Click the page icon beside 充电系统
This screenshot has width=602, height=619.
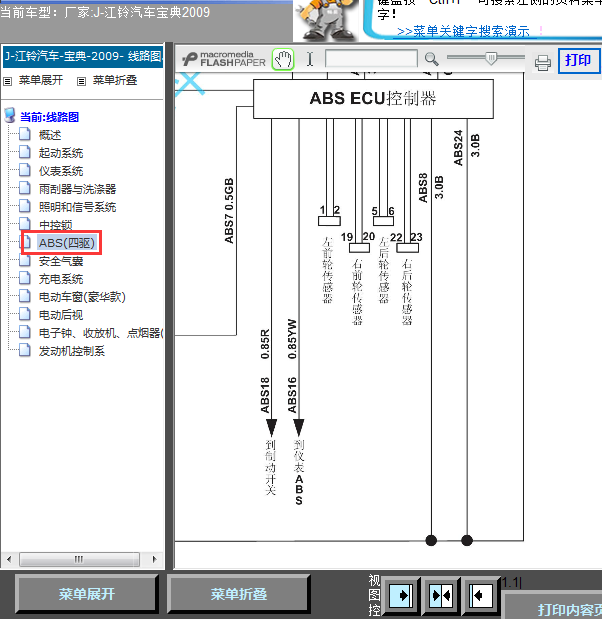[25, 278]
